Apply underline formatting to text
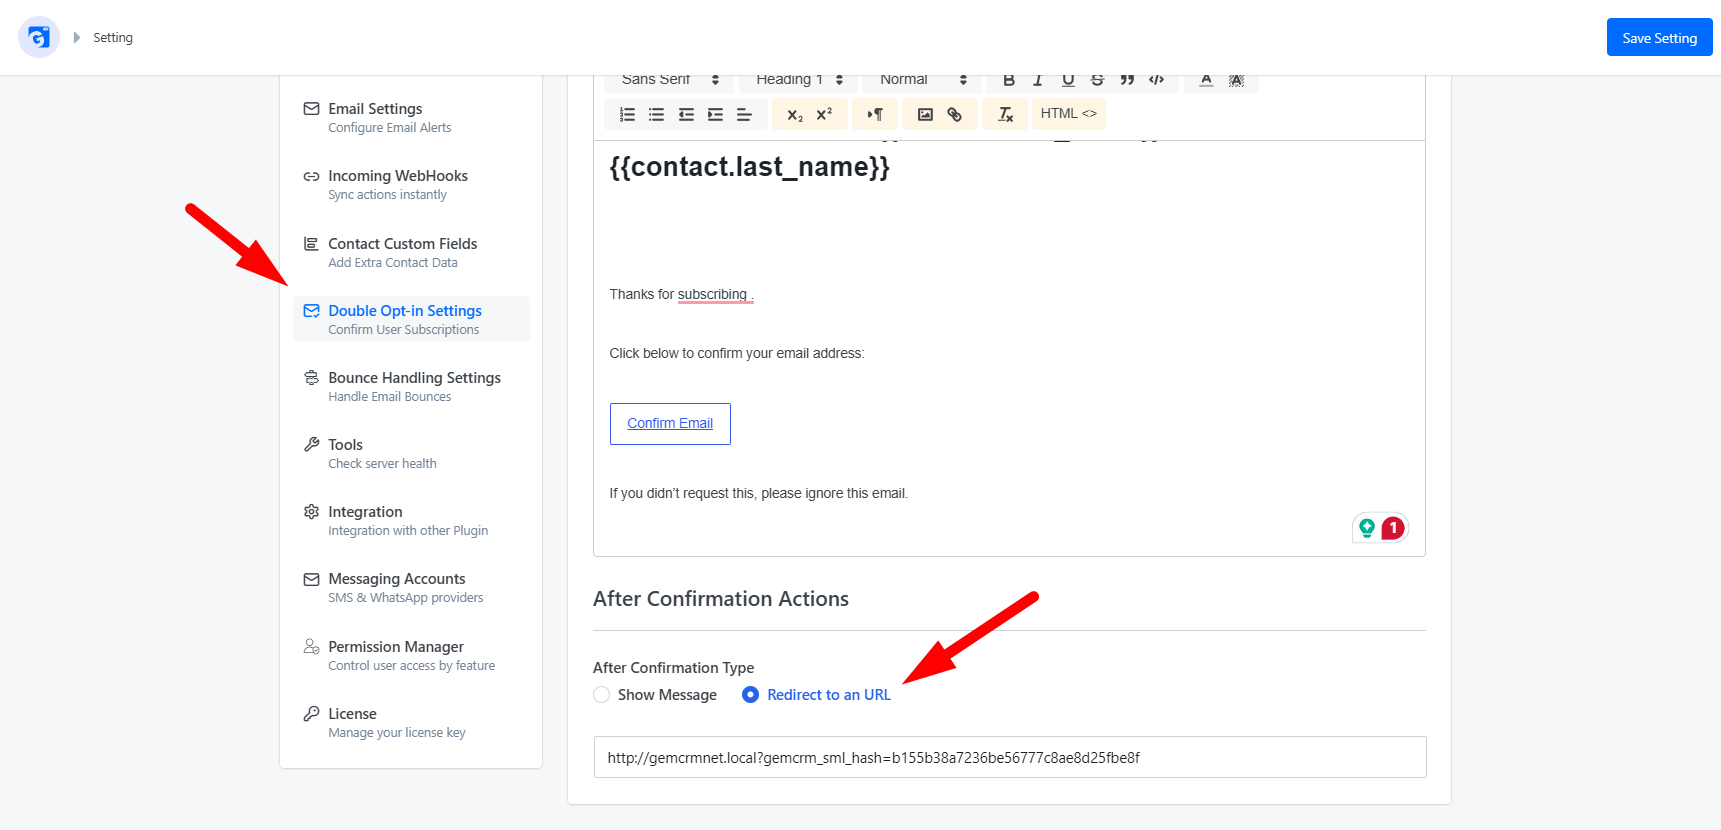Viewport: 1721px width, 830px height. click(1068, 80)
